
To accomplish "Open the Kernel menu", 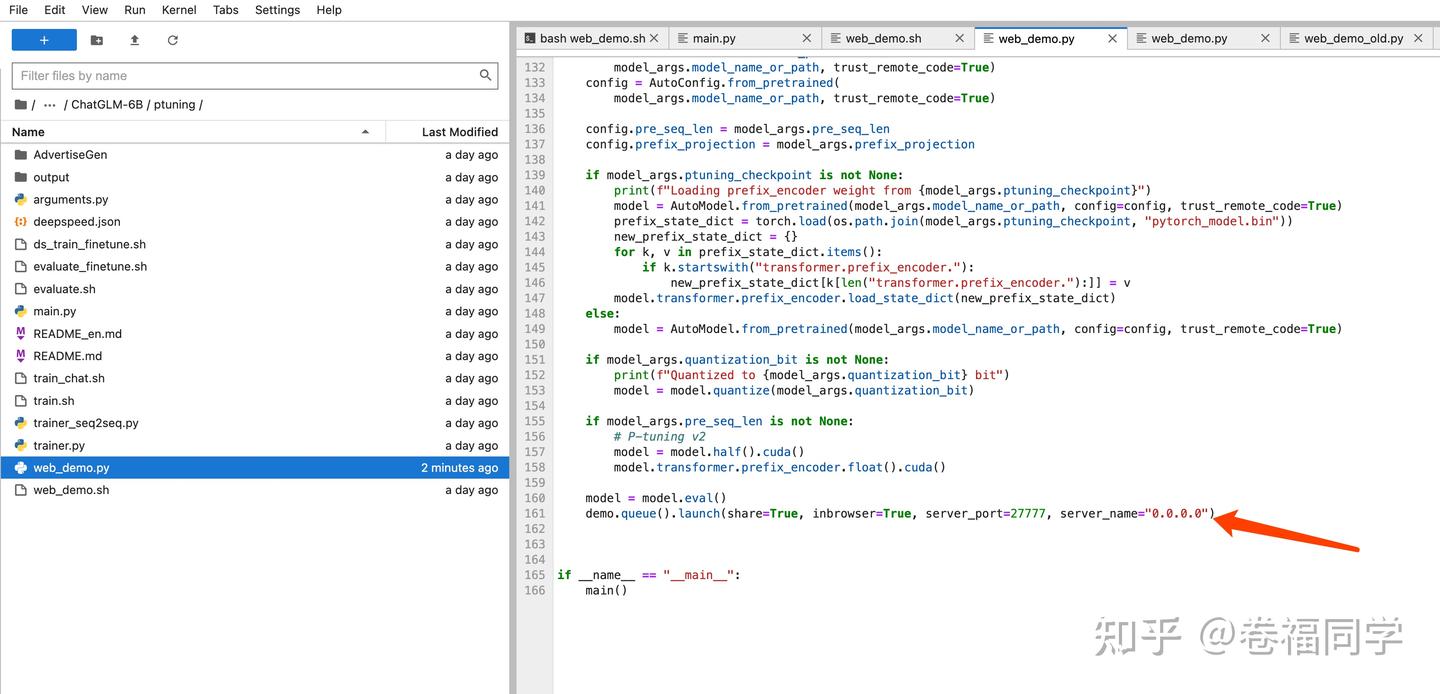I will (179, 10).
